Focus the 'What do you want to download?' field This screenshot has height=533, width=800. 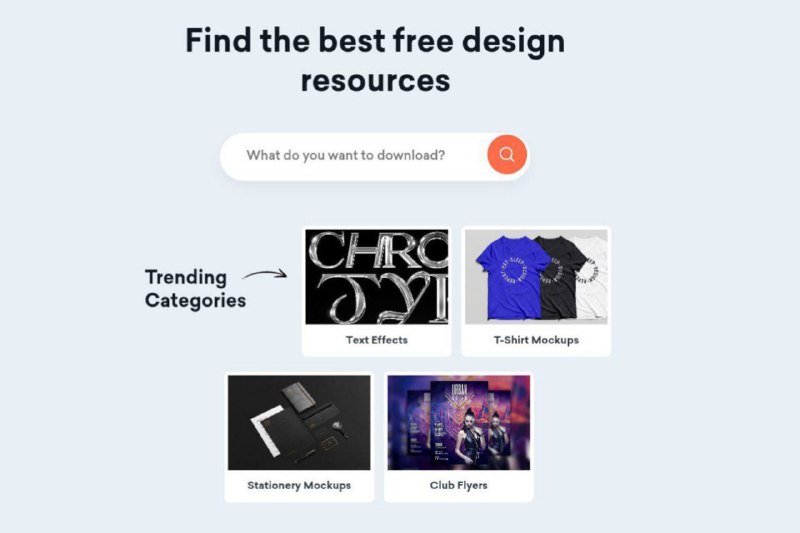(x=352, y=155)
